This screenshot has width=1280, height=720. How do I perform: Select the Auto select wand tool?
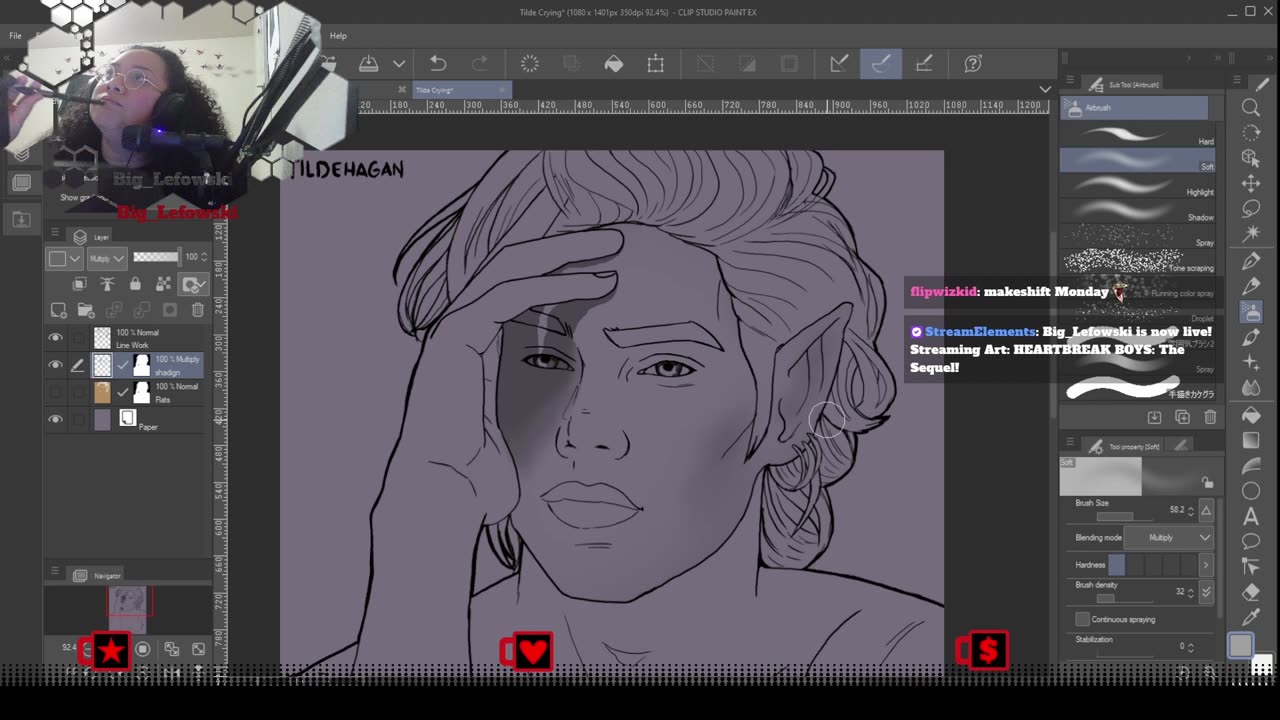tap(1251, 234)
